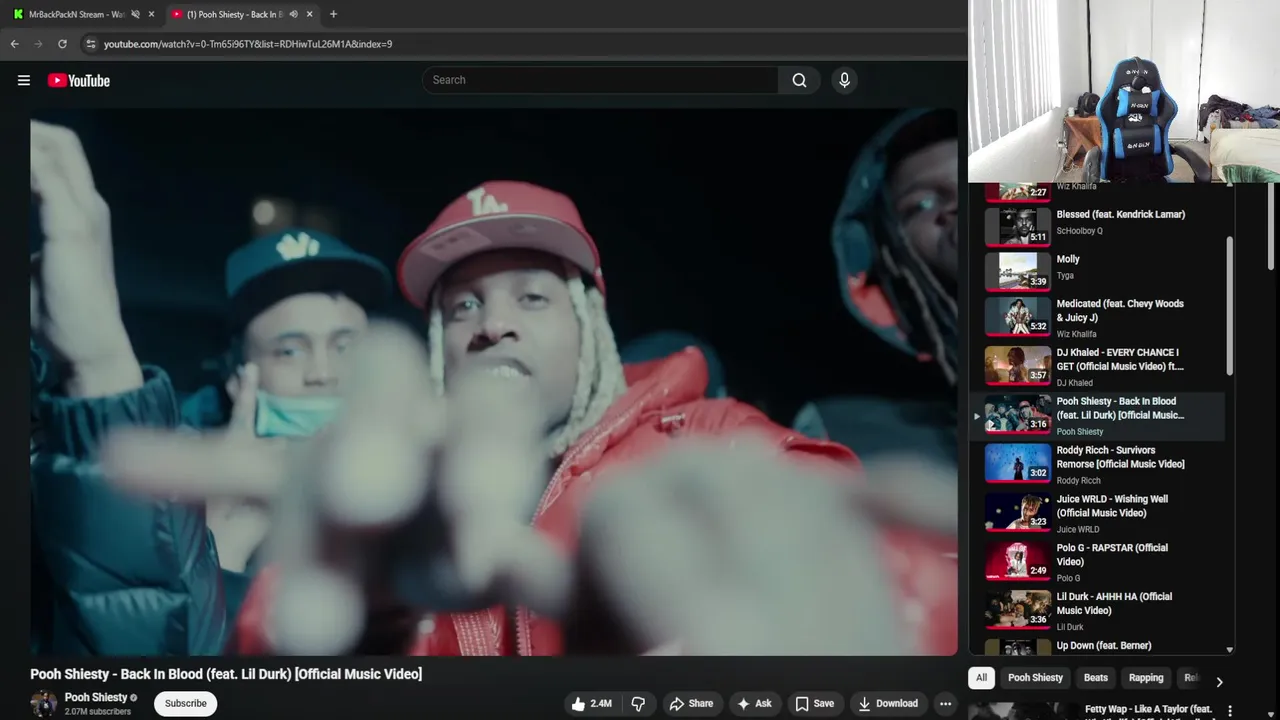Screen dimensions: 1280x720
Task: Click the Roddy Ricch thumbnail showing 3:02
Action: (x=1018, y=463)
